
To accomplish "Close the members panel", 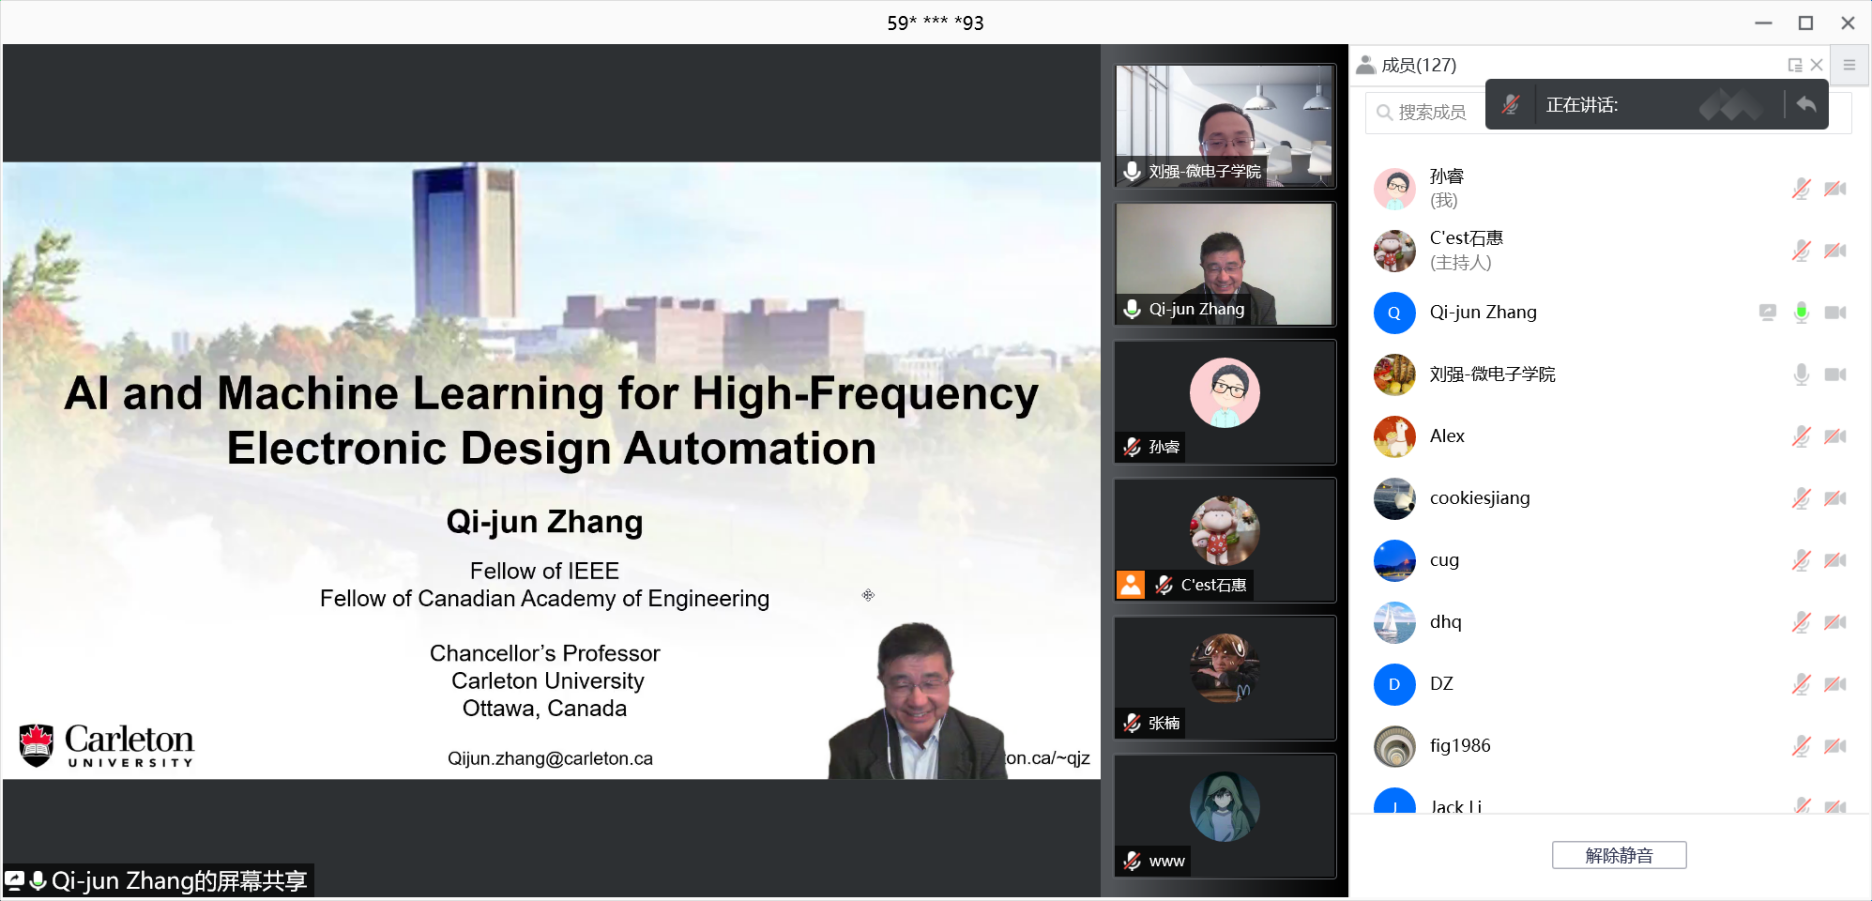I will click(1817, 65).
